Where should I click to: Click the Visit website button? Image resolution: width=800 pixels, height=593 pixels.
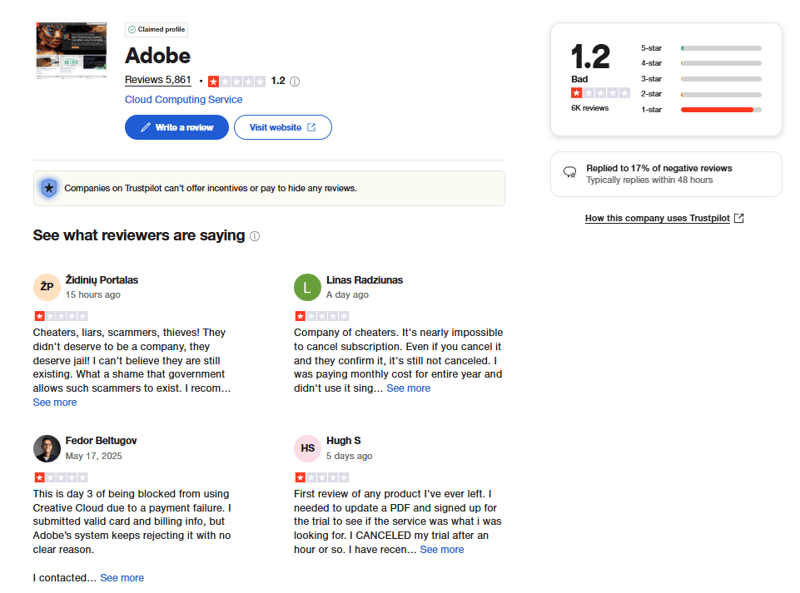282,127
